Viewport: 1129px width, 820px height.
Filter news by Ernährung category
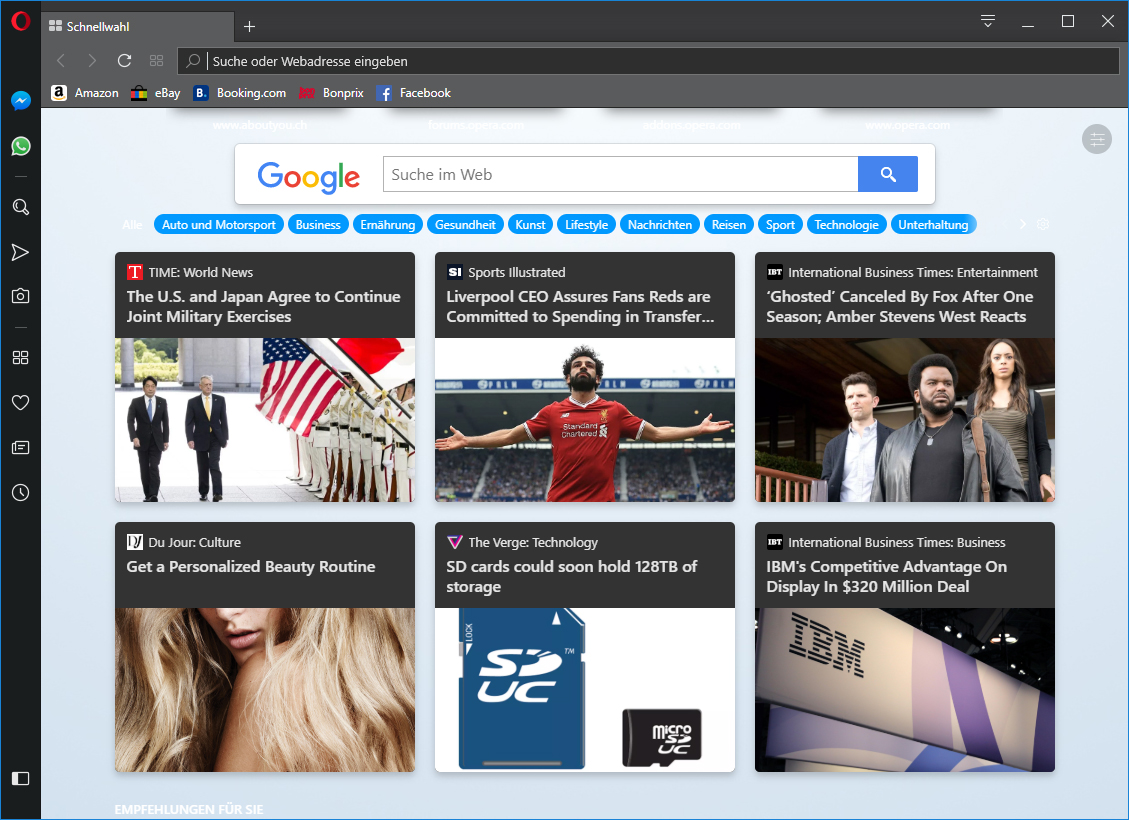(388, 225)
